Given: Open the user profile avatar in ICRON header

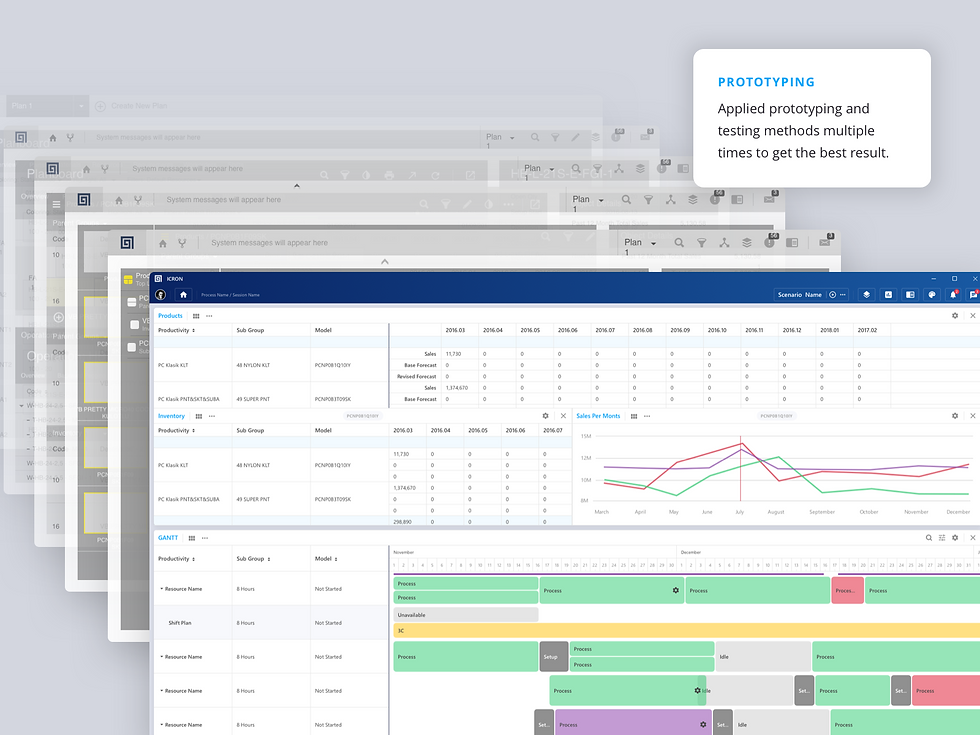Looking at the screenshot, I should 160,294.
